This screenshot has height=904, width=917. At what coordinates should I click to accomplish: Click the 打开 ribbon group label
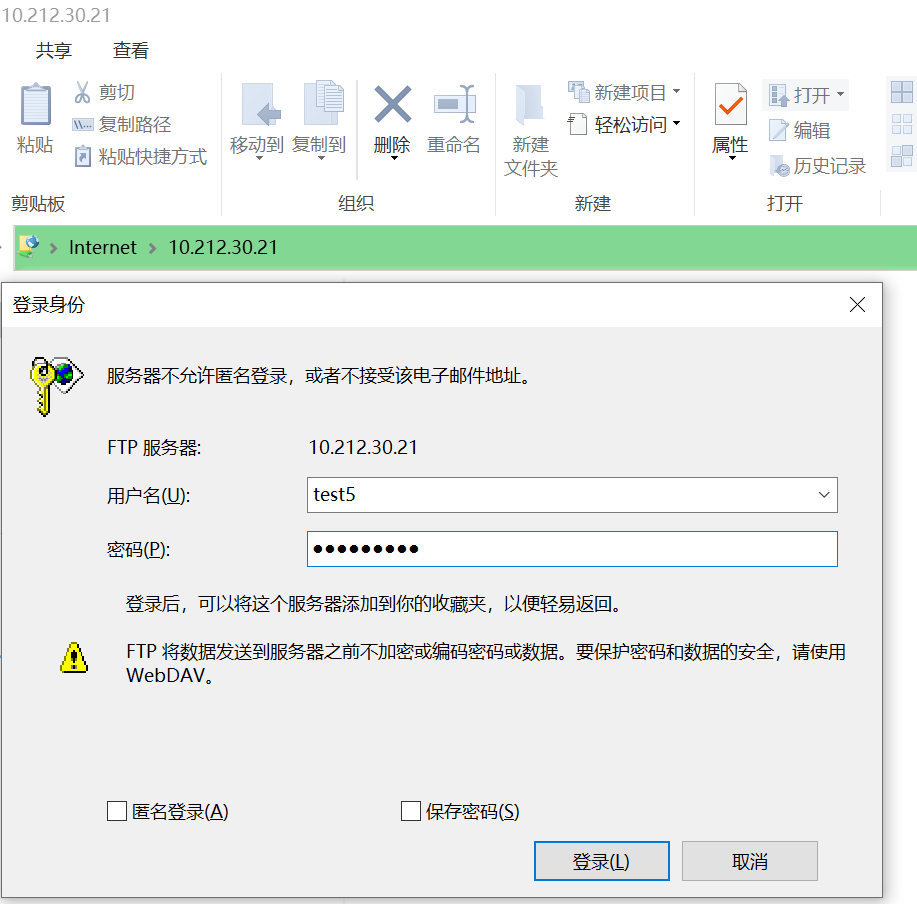[785, 203]
